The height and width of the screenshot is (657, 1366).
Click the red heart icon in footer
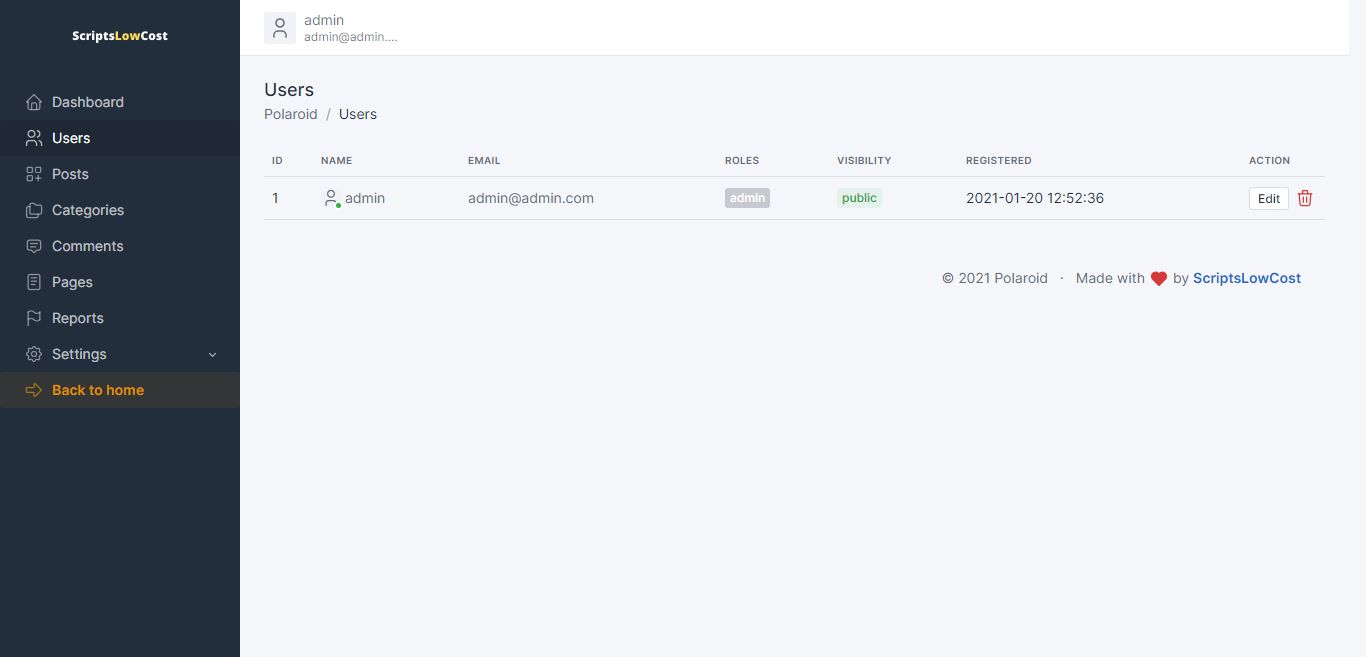coord(1159,279)
